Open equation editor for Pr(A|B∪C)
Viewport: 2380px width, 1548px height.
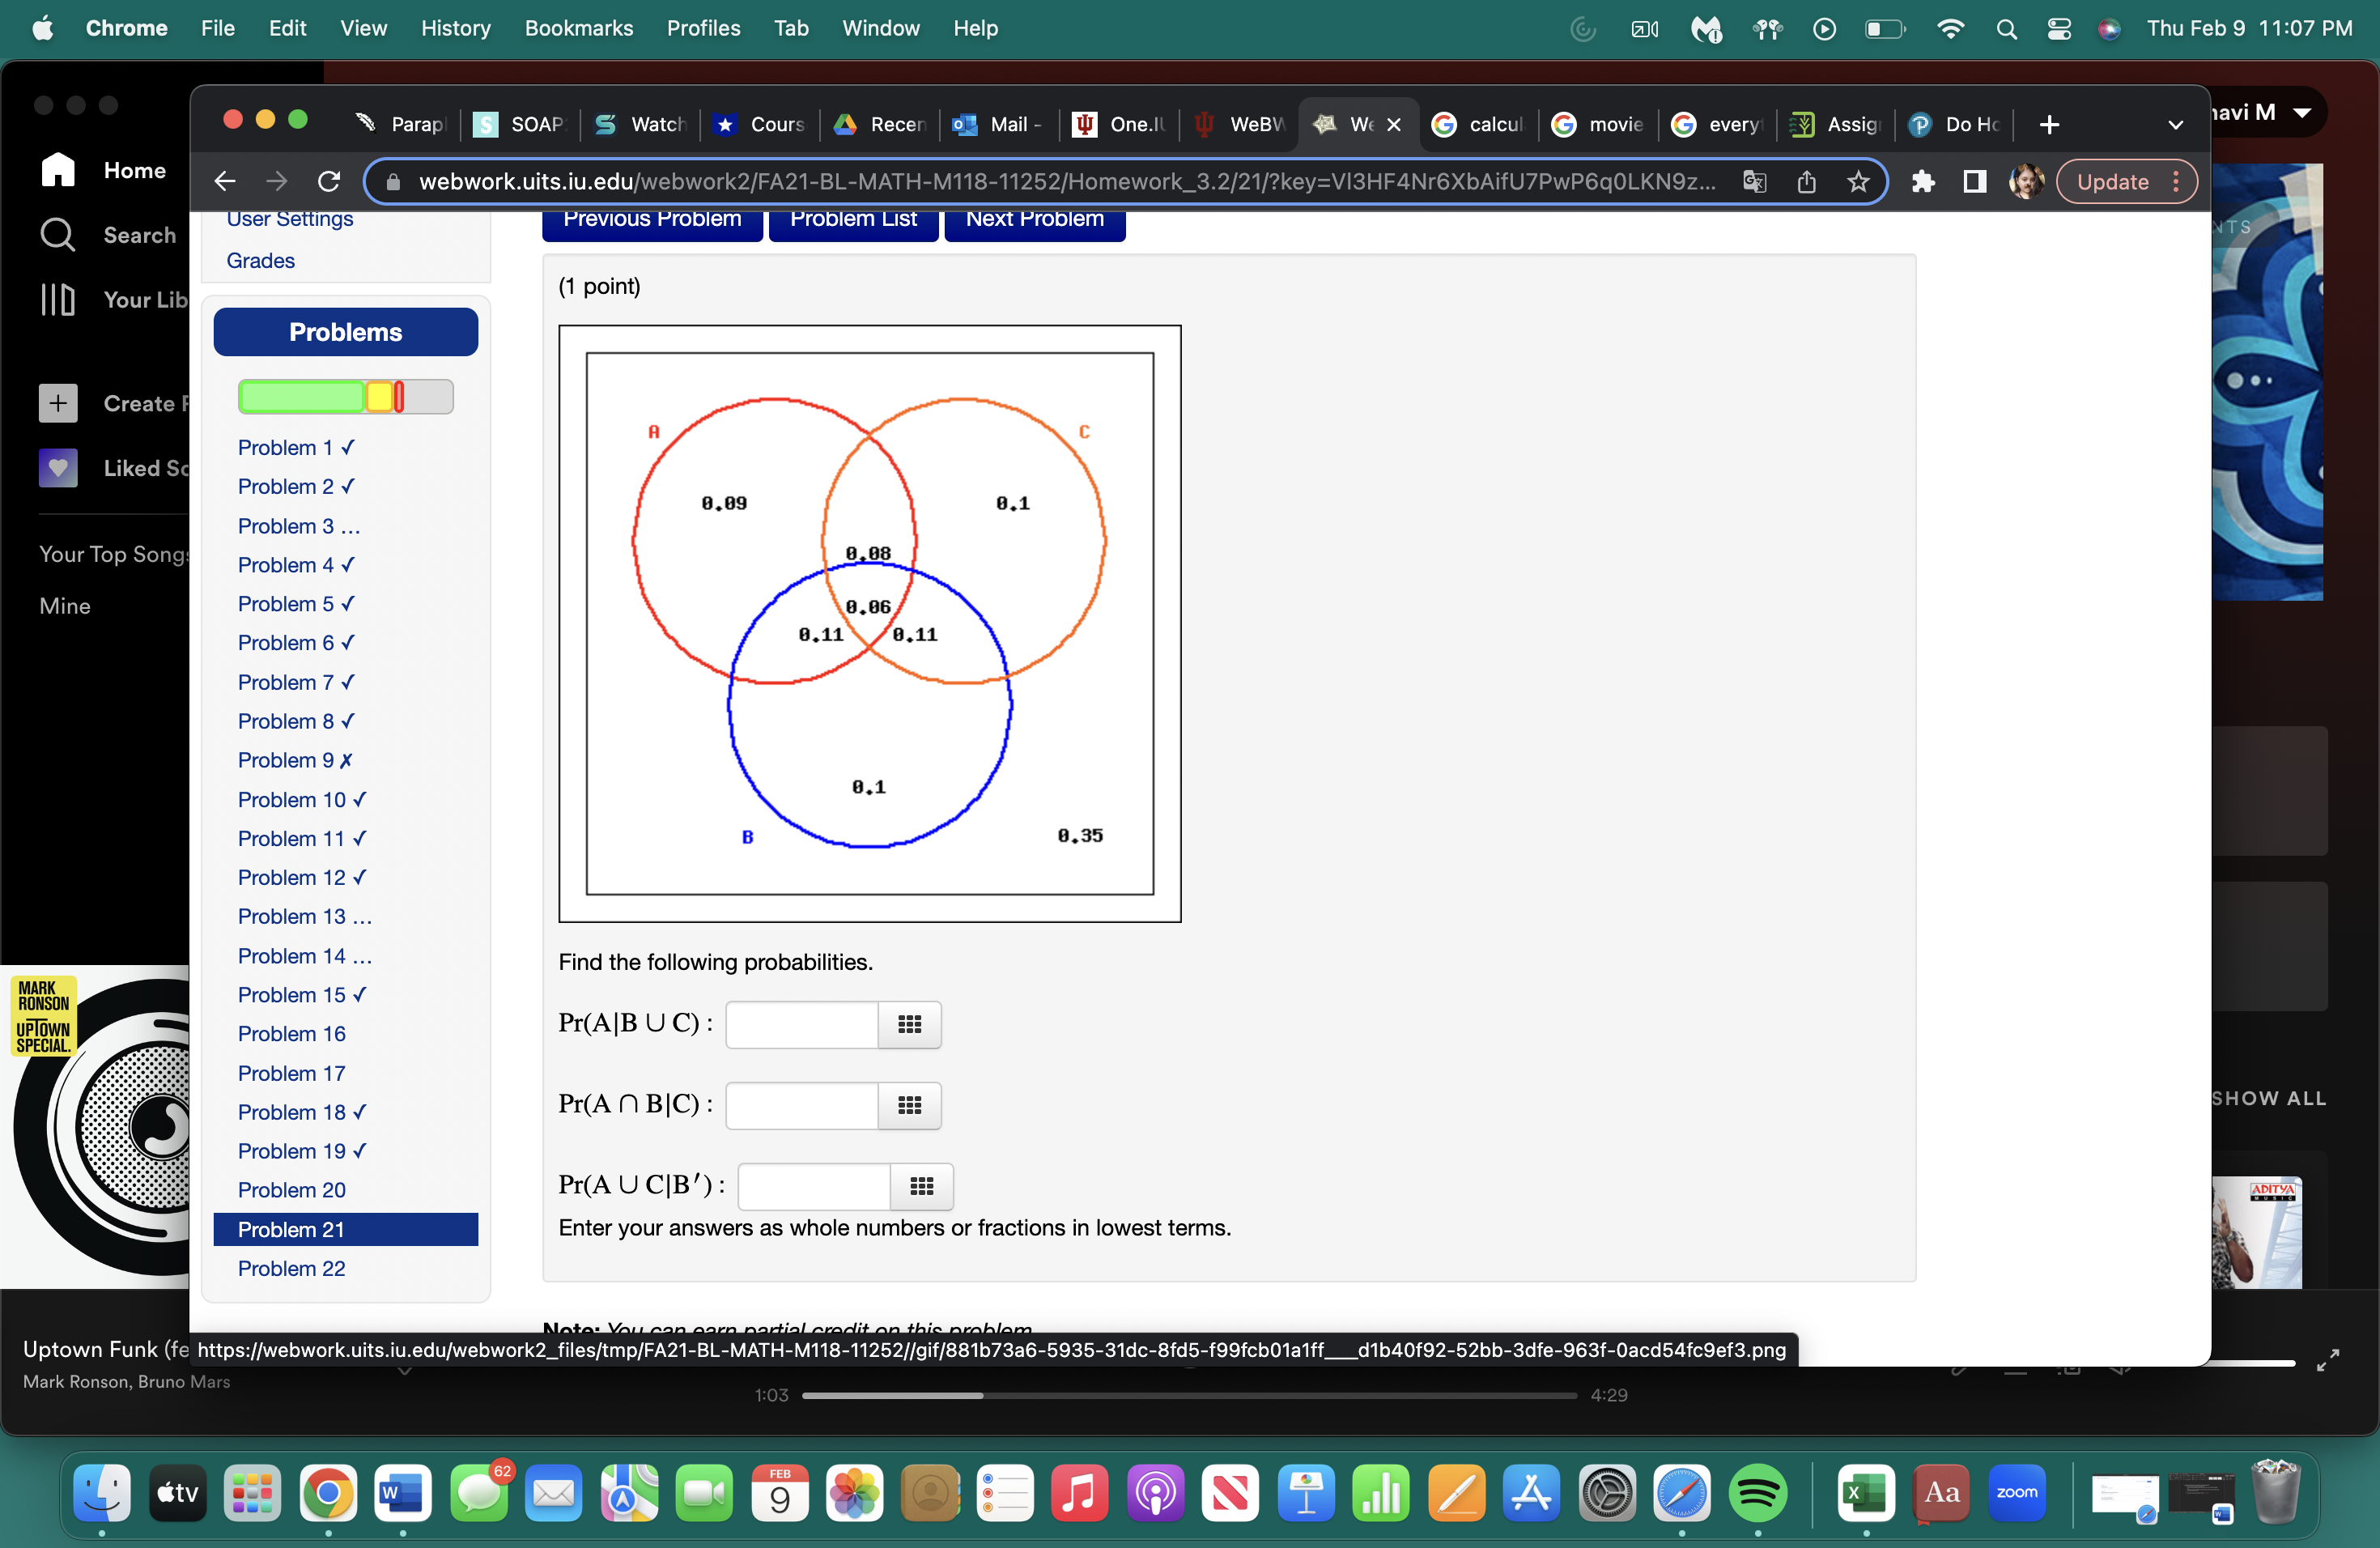click(x=908, y=1024)
